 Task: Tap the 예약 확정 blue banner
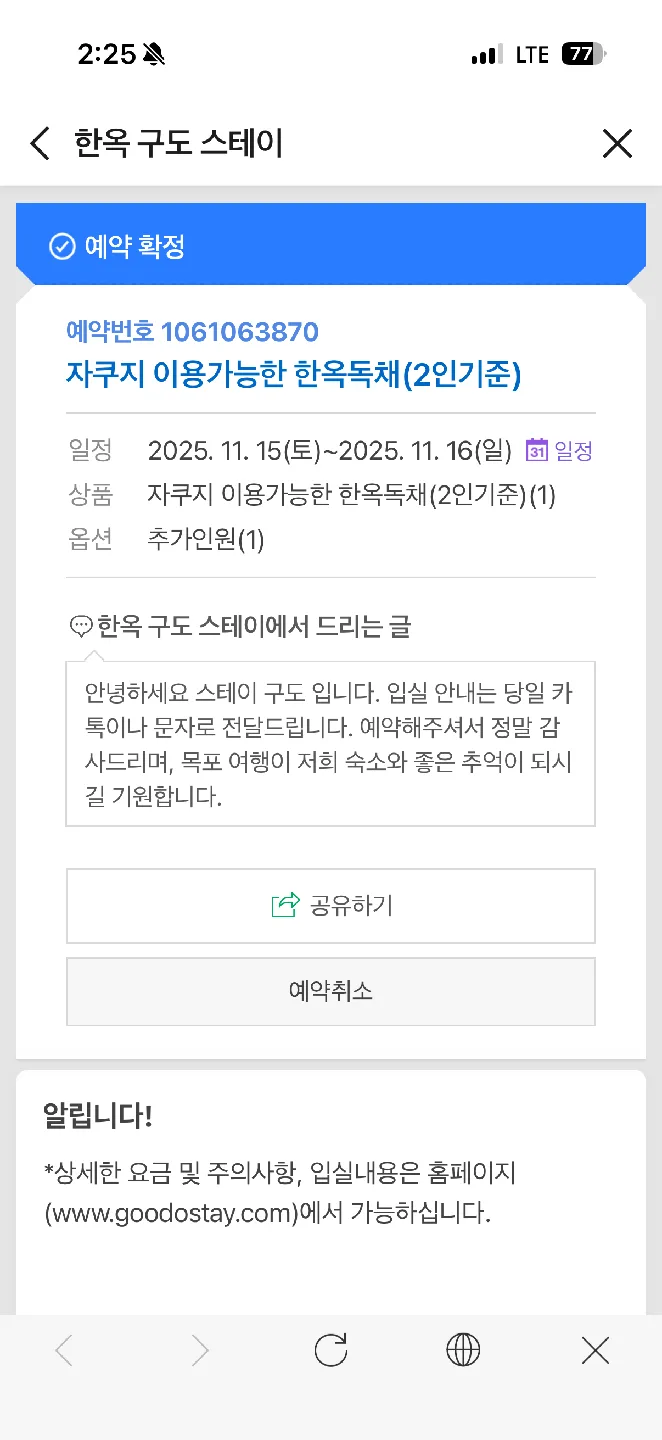(330, 245)
